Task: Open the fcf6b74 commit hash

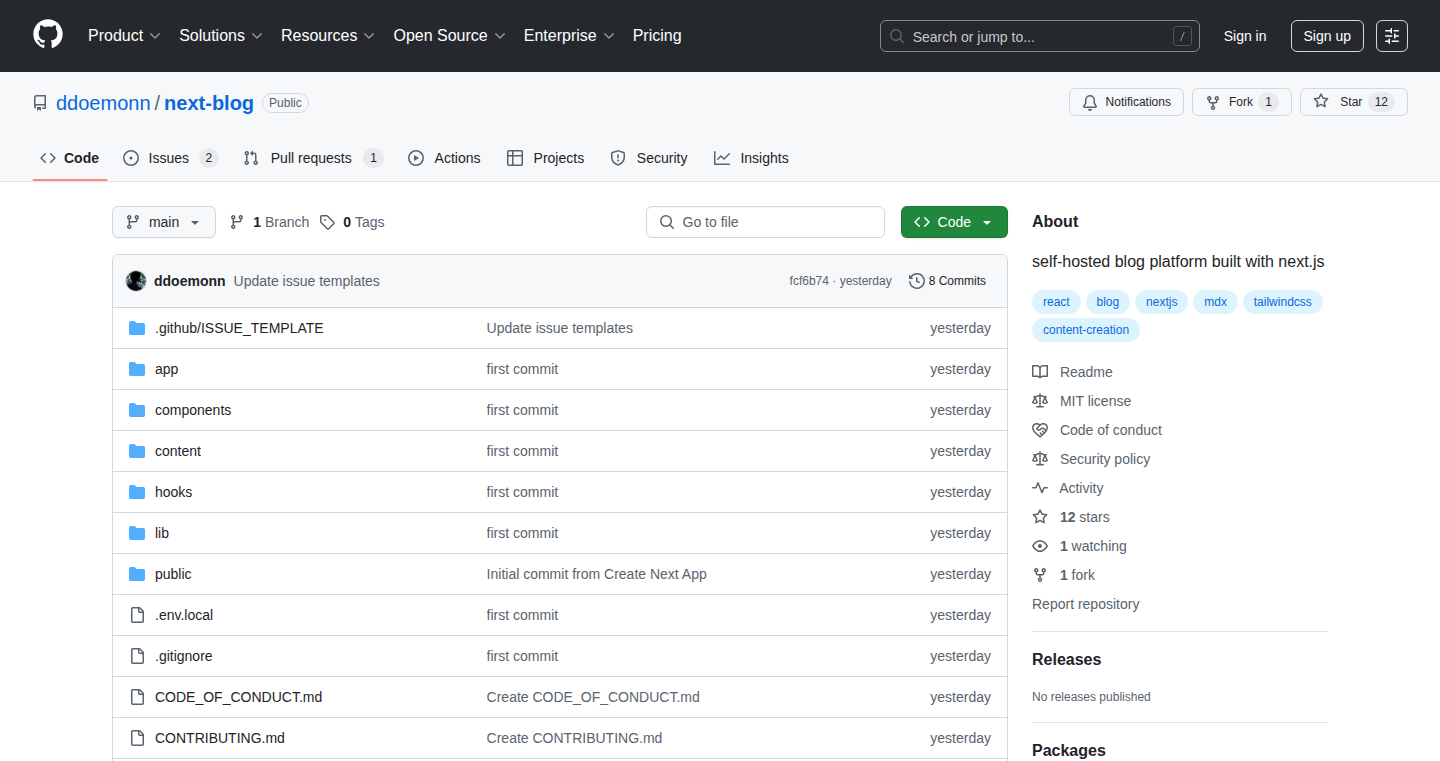Action: (x=809, y=281)
